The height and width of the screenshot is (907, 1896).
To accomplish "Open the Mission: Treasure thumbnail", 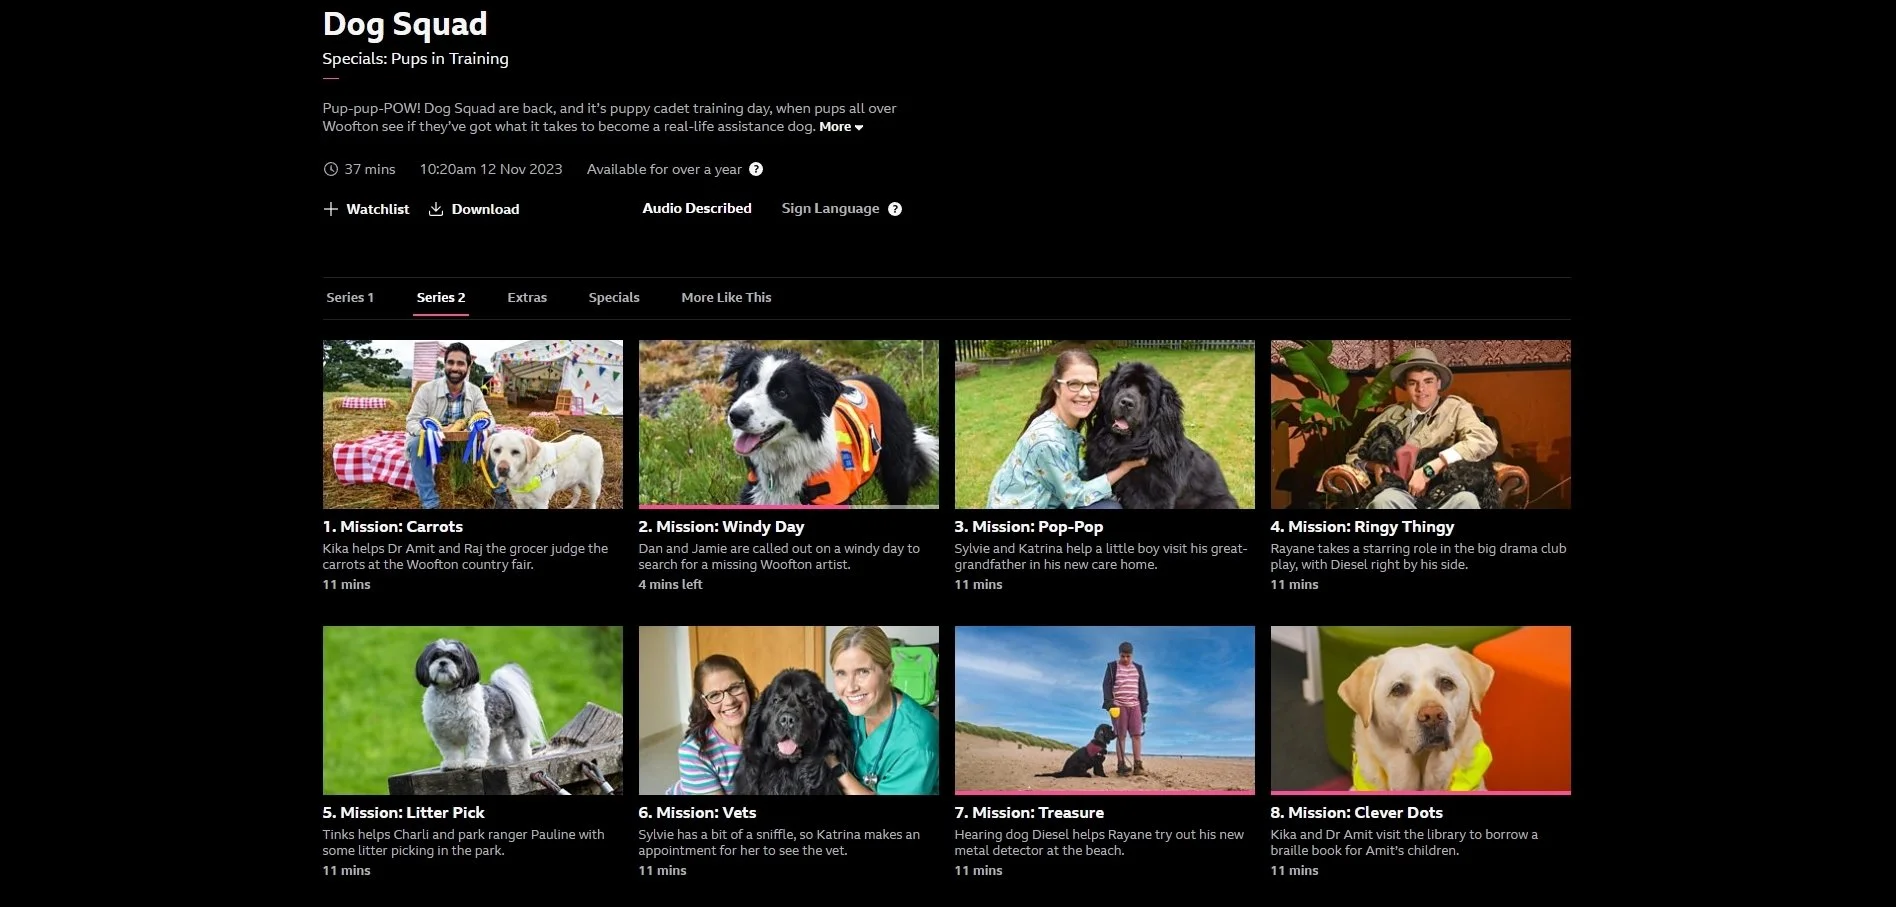I will click(x=1105, y=710).
